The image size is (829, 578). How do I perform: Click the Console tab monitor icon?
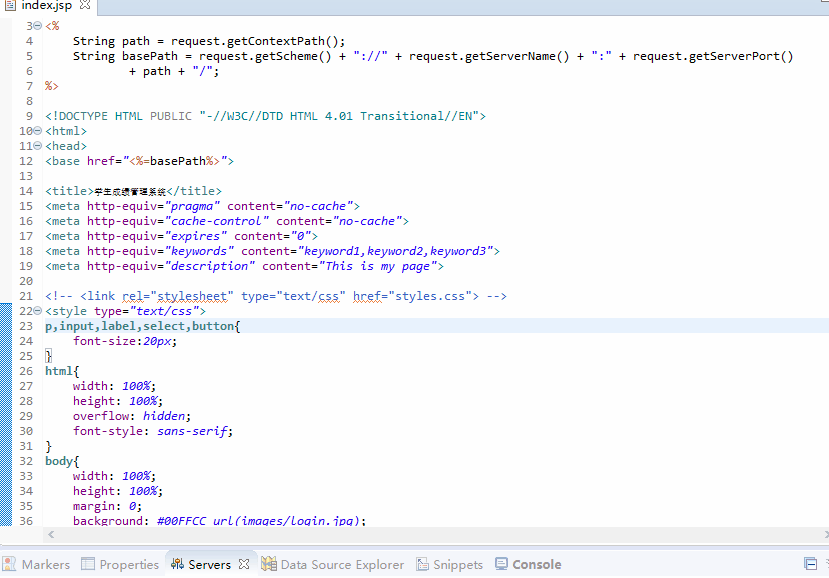(501, 564)
